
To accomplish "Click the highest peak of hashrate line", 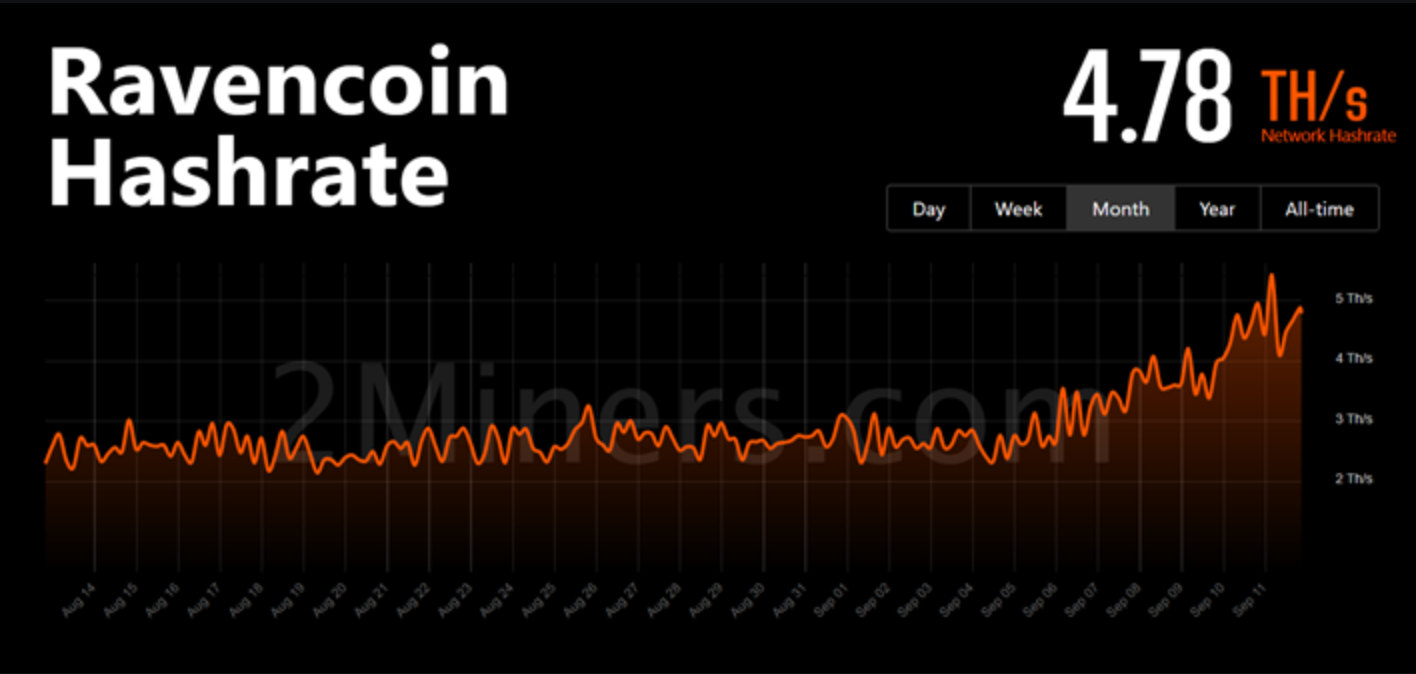I will click(x=1271, y=275).
